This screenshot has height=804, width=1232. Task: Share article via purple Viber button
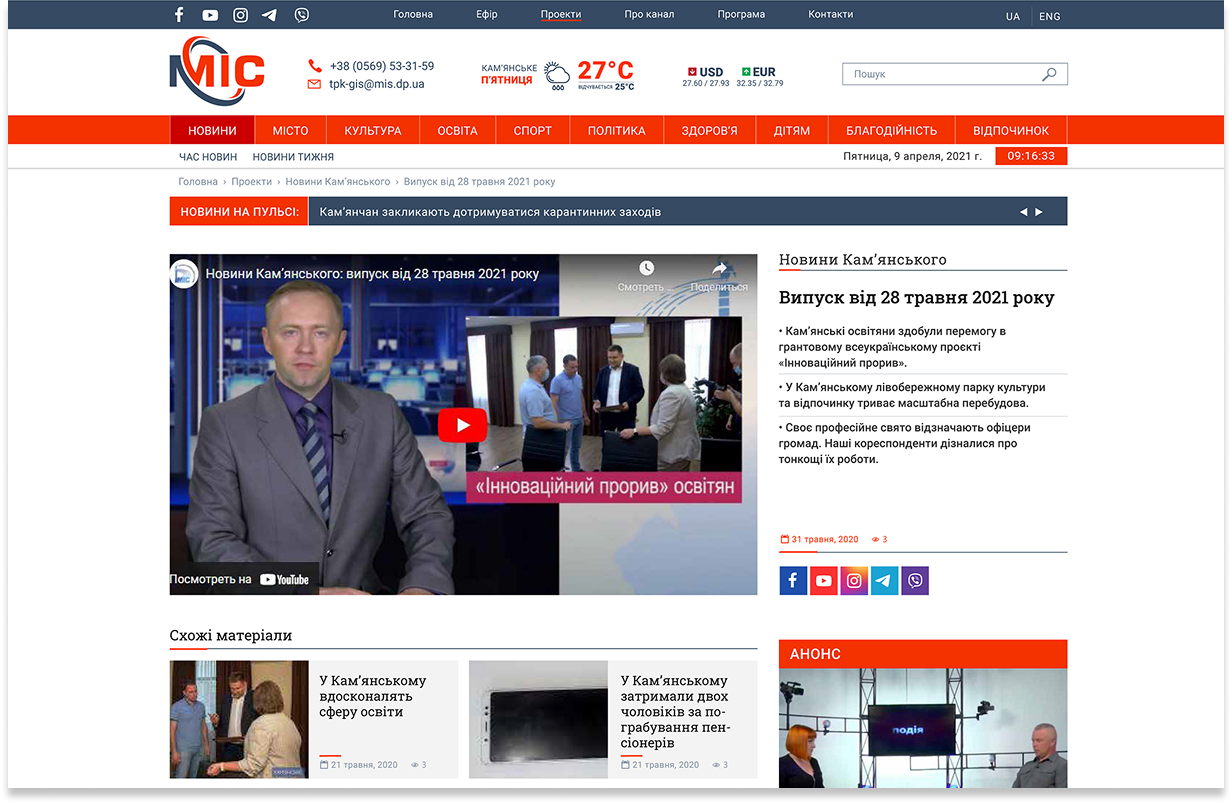pyautogui.click(x=915, y=581)
